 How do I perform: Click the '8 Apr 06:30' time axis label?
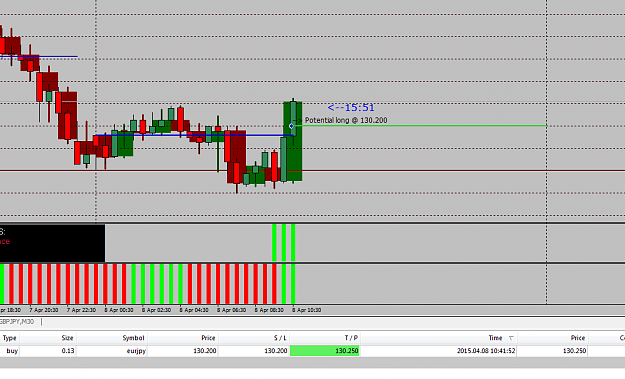[231, 310]
